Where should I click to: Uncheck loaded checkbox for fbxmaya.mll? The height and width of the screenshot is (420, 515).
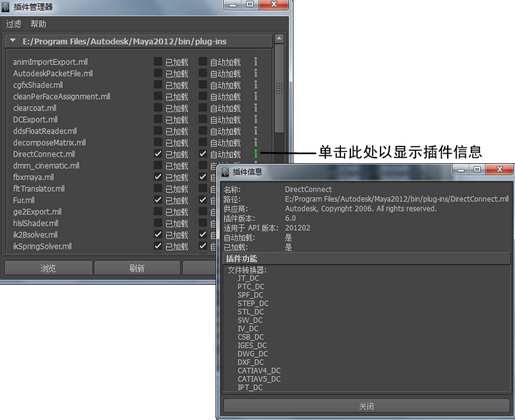click(x=158, y=177)
